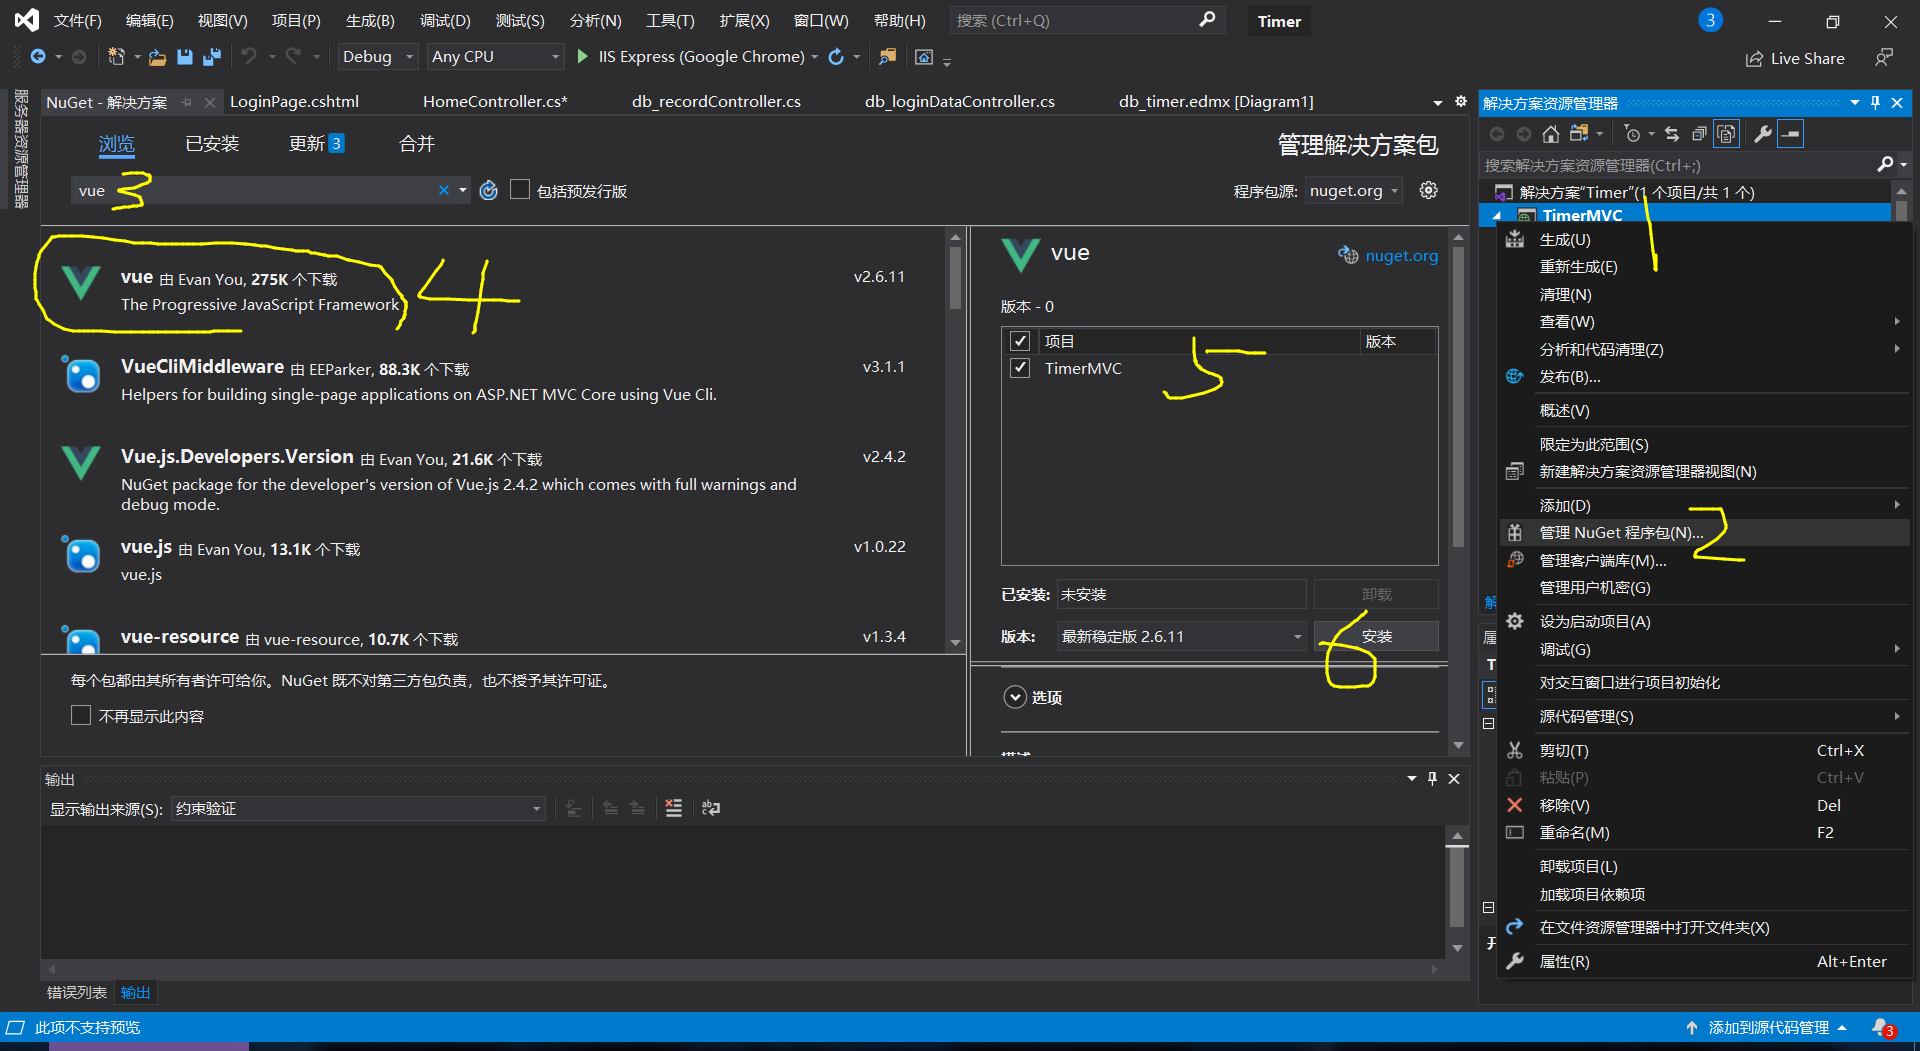Uncheck the TimerMVC project checkbox

pos(1020,368)
